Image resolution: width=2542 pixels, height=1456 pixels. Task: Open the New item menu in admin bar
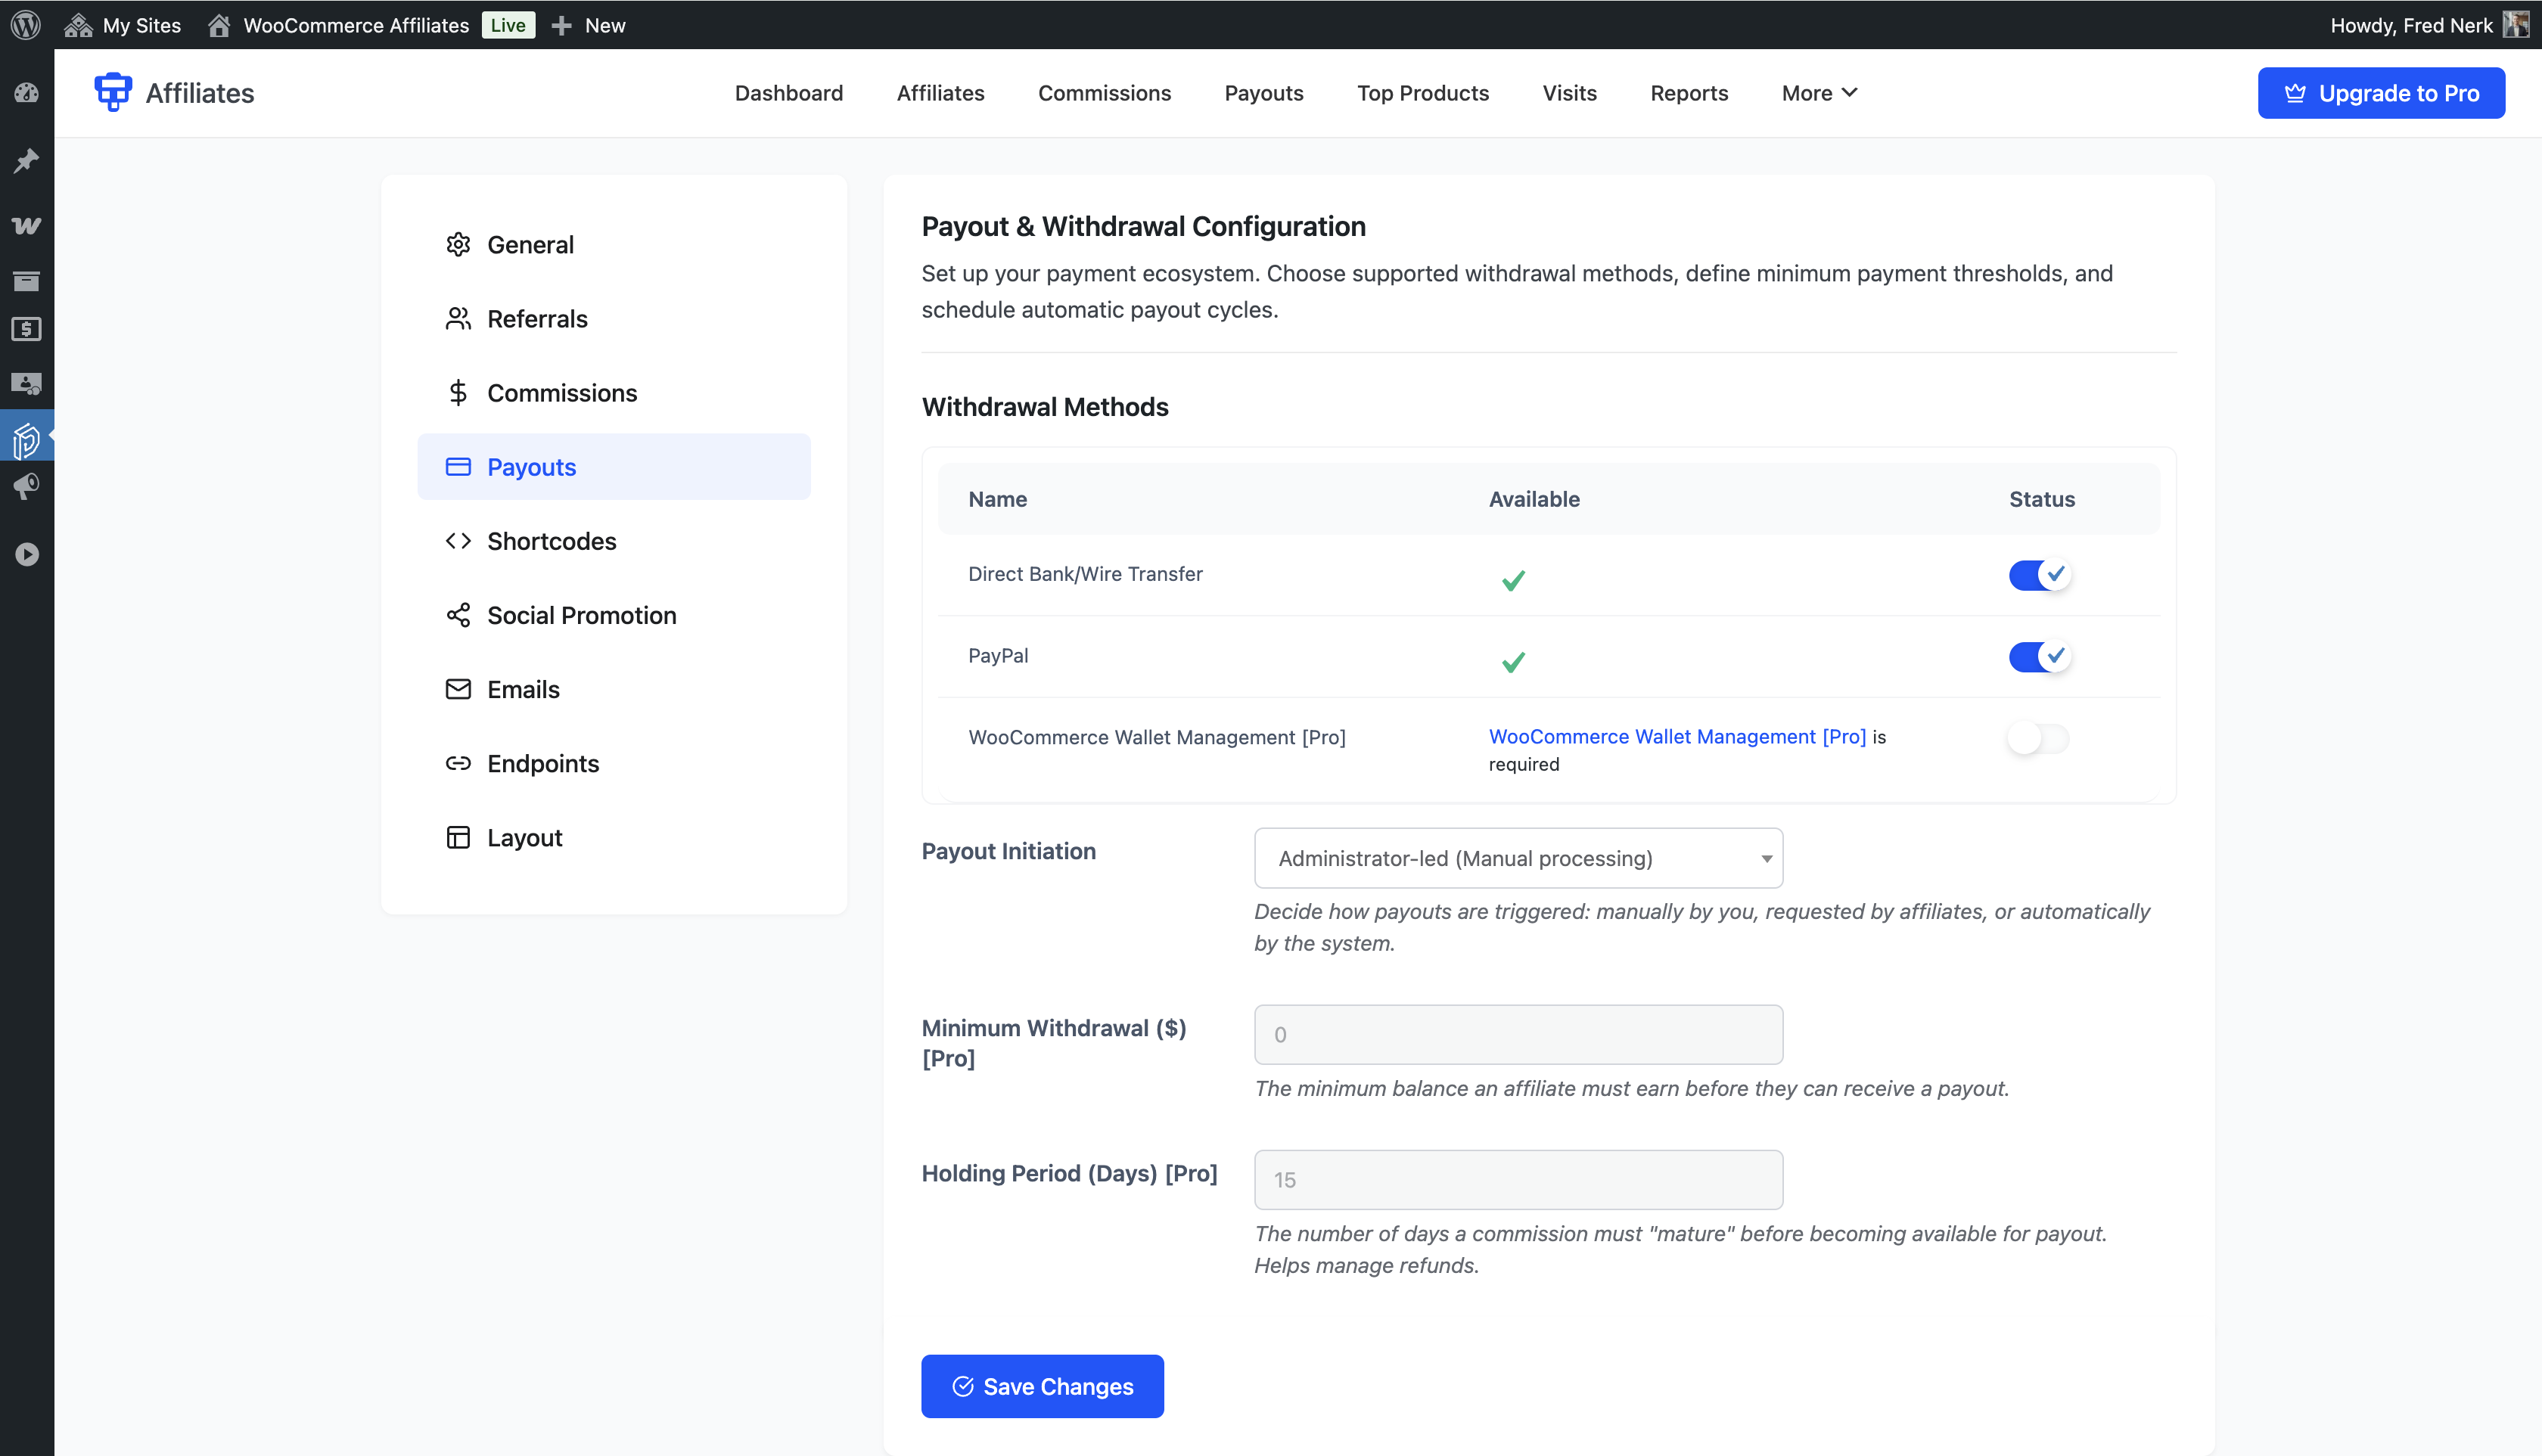(589, 25)
